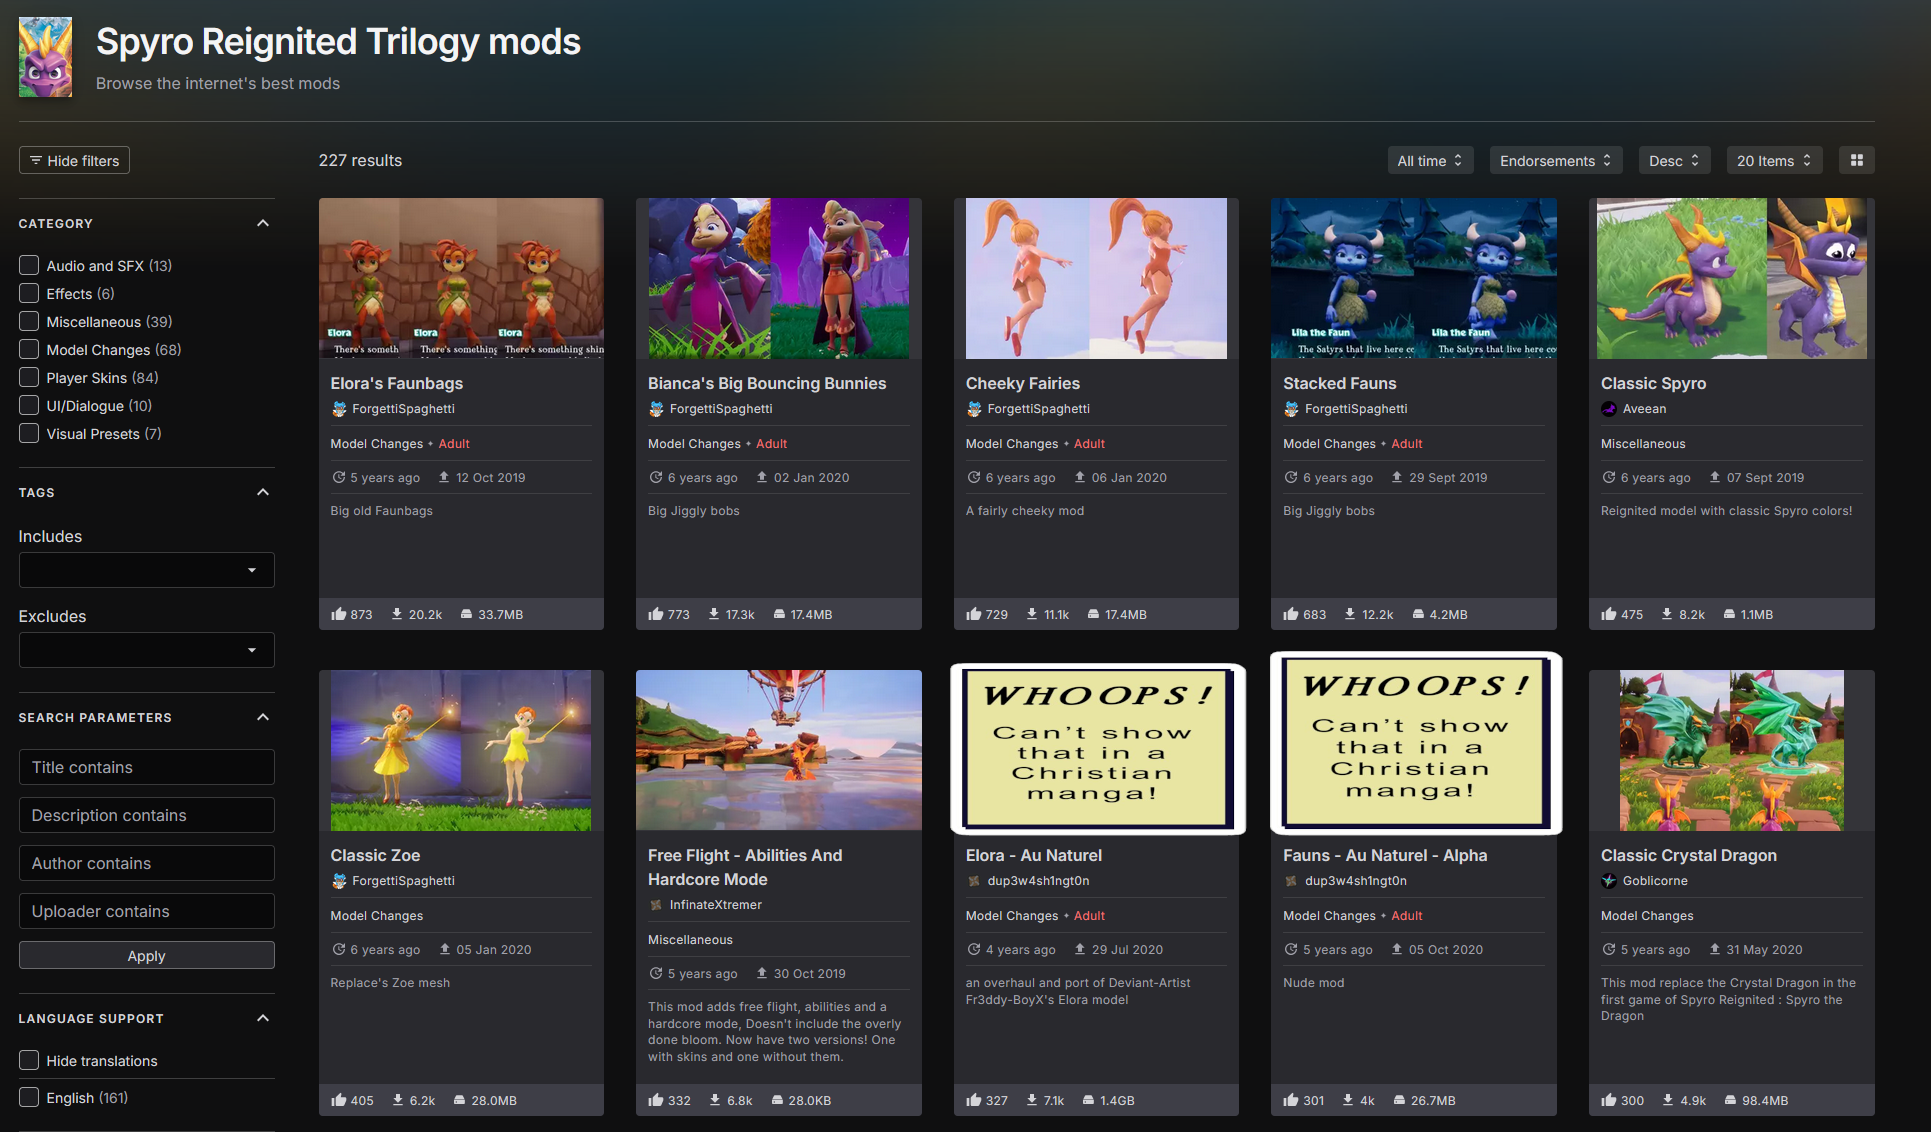Viewport: 1931px width, 1132px height.
Task: Collapse the Language Support section
Action: click(263, 1018)
